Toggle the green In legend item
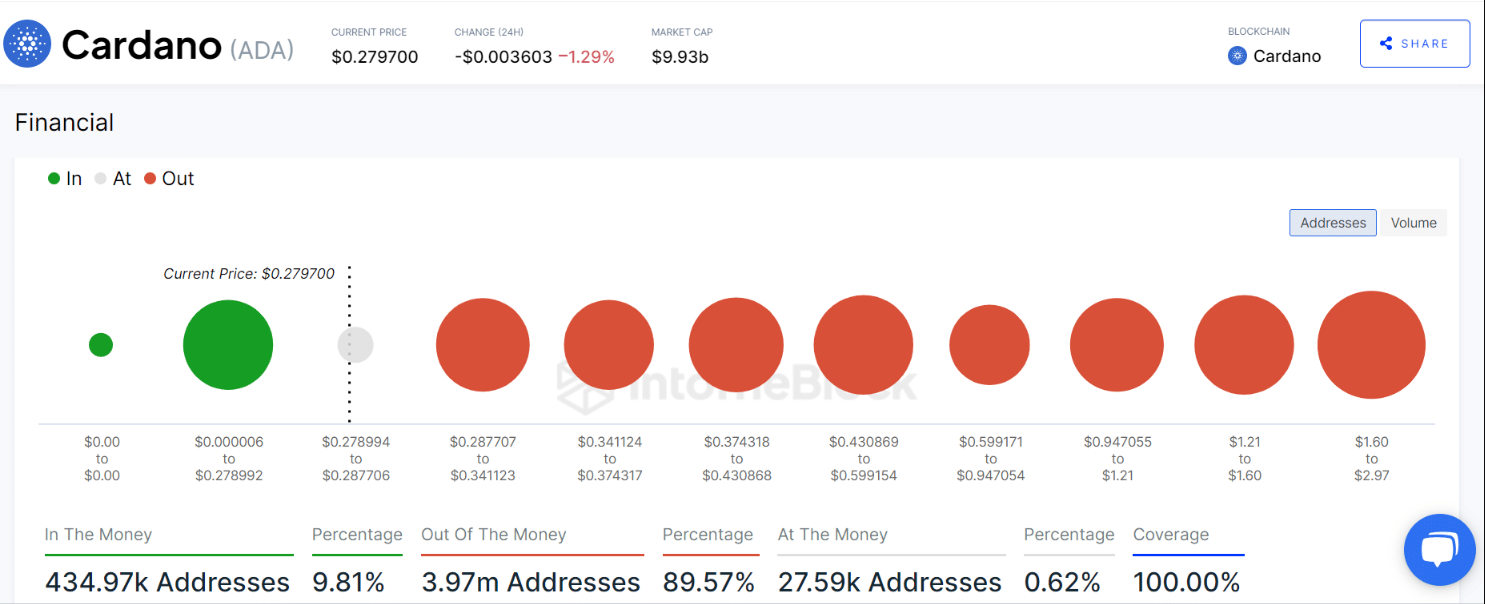This screenshot has height=604, width=1485. coord(65,179)
